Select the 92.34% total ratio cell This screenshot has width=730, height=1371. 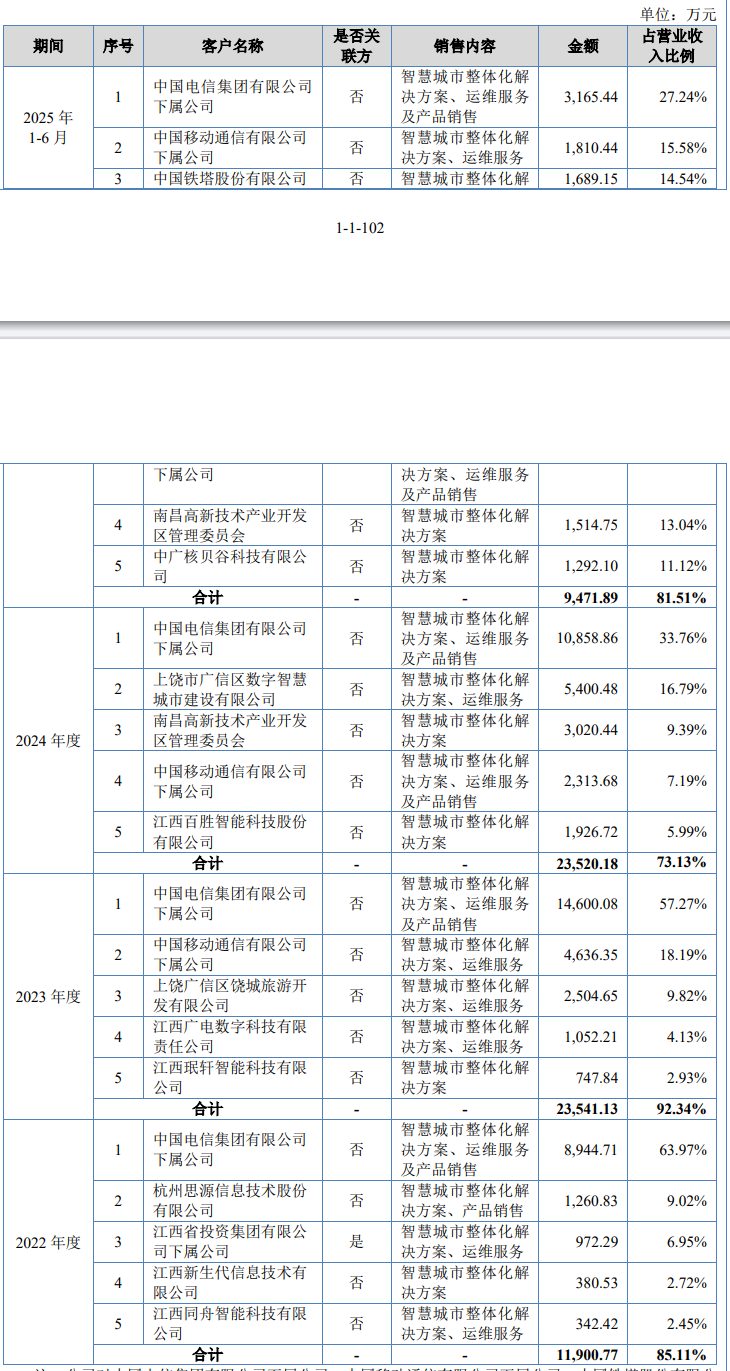[x=679, y=1109]
